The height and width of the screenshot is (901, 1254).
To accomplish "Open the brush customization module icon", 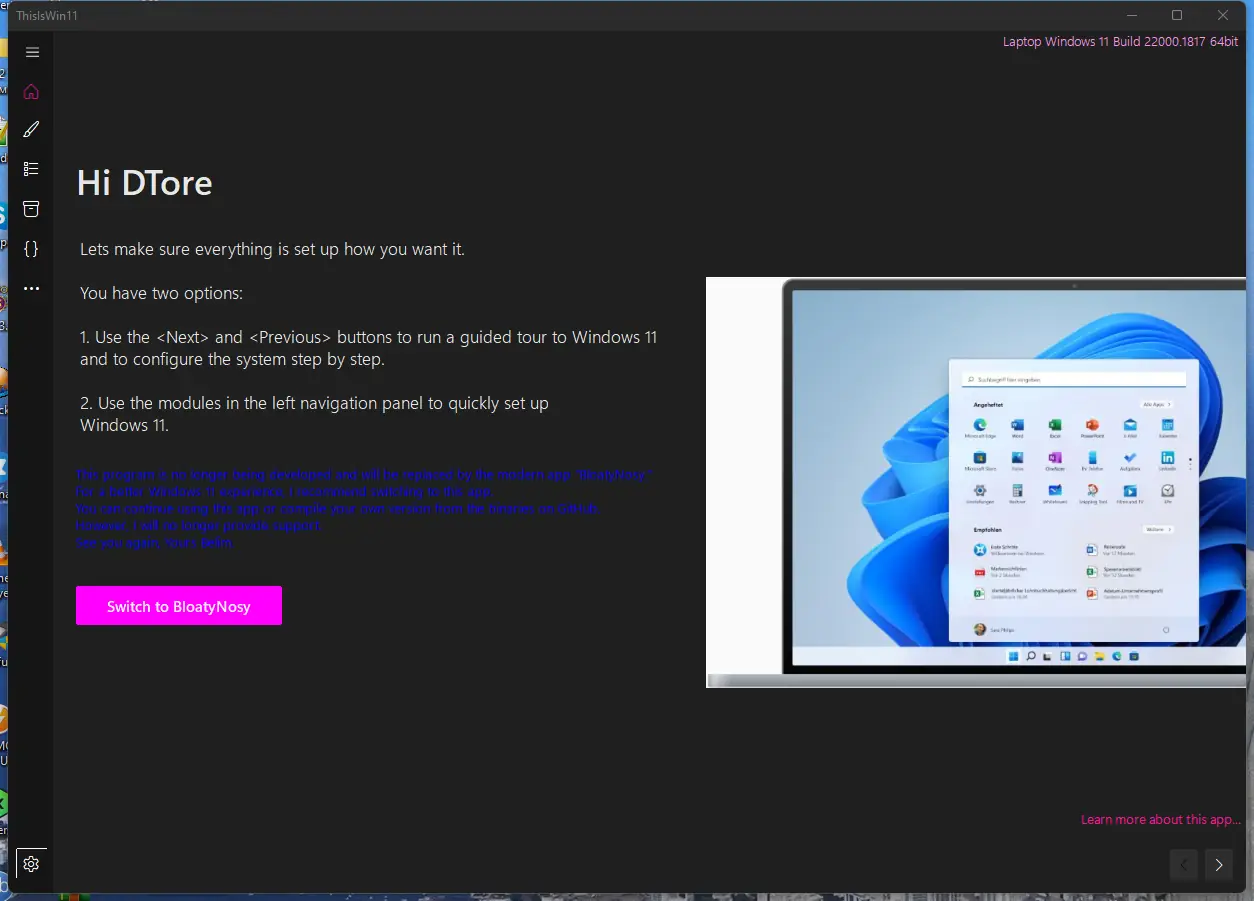I will point(31,130).
